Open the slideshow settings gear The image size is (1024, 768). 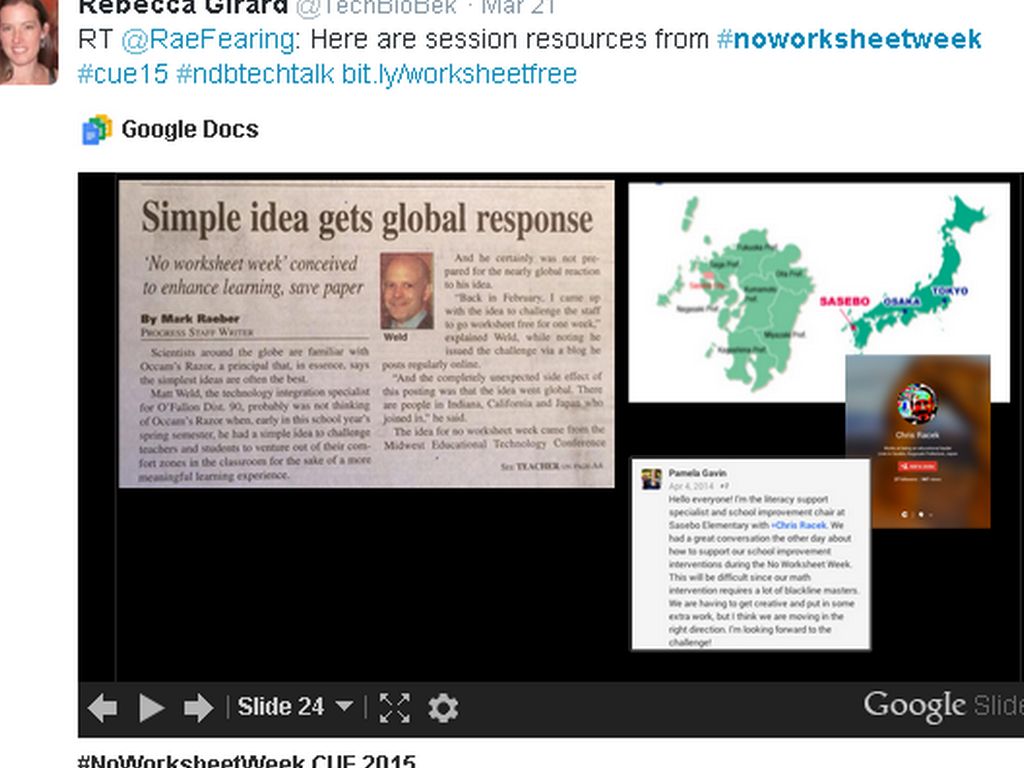tap(442, 708)
